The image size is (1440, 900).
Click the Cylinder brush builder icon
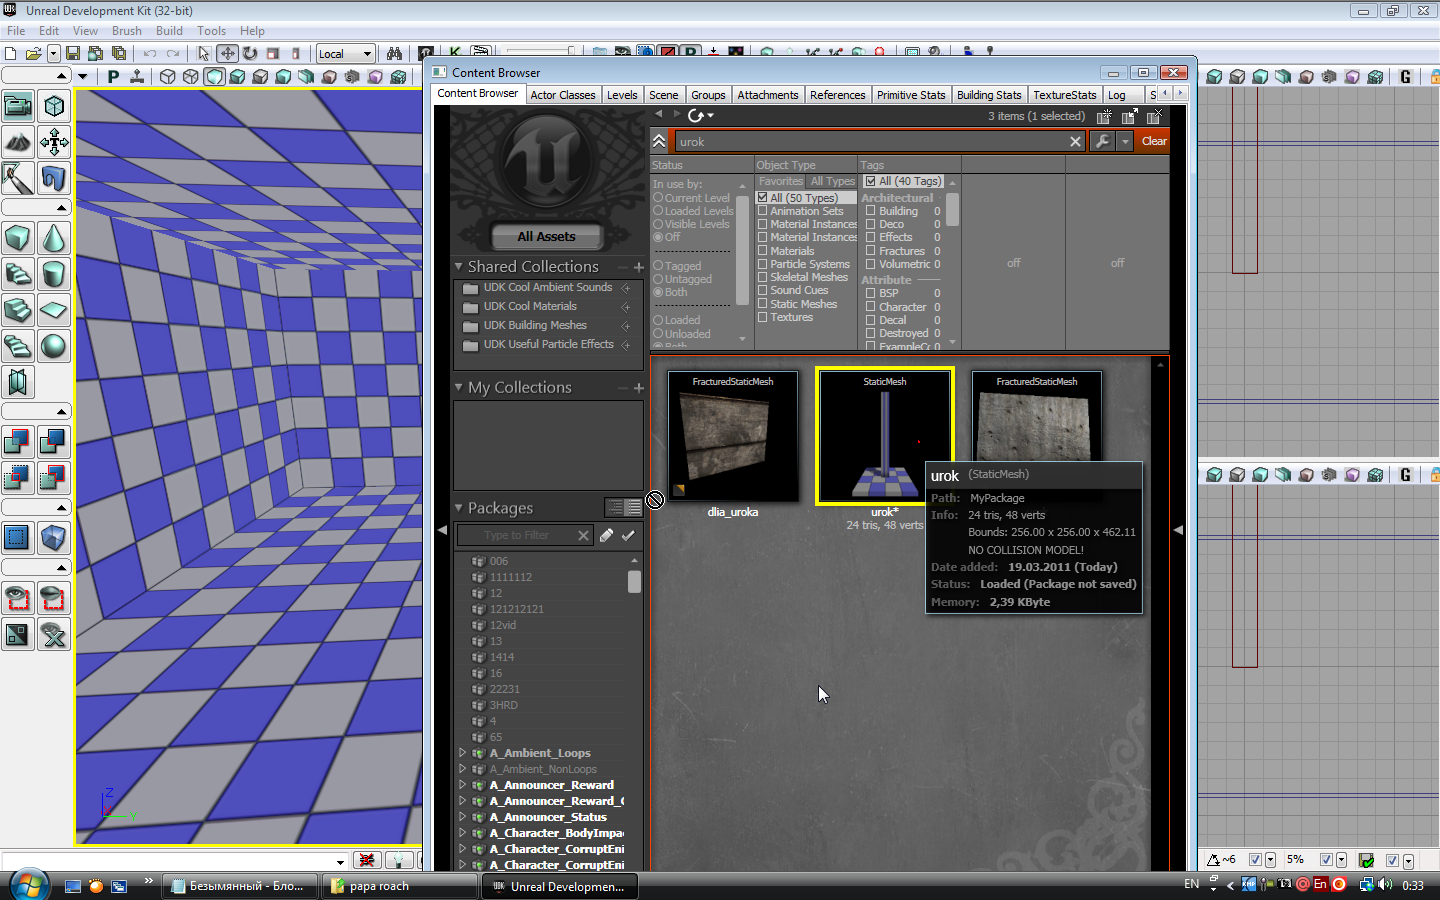coord(54,274)
